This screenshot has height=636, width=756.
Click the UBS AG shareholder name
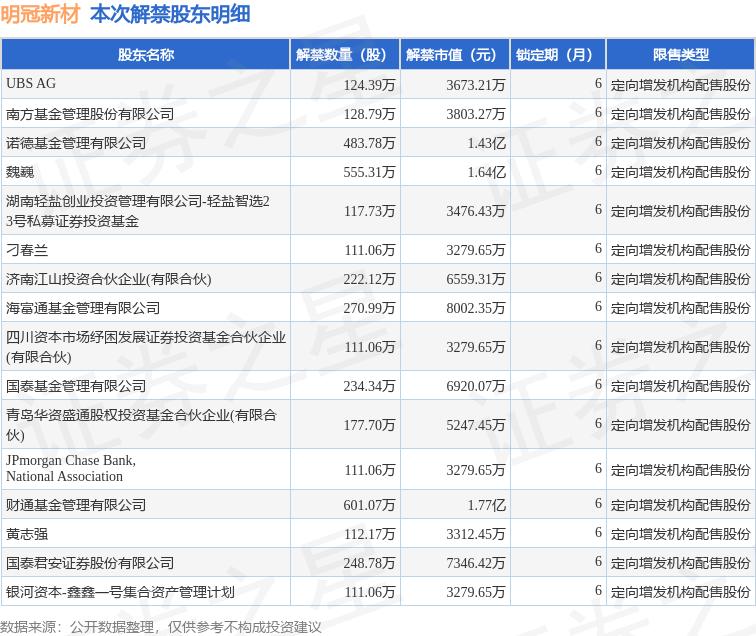(x=31, y=83)
